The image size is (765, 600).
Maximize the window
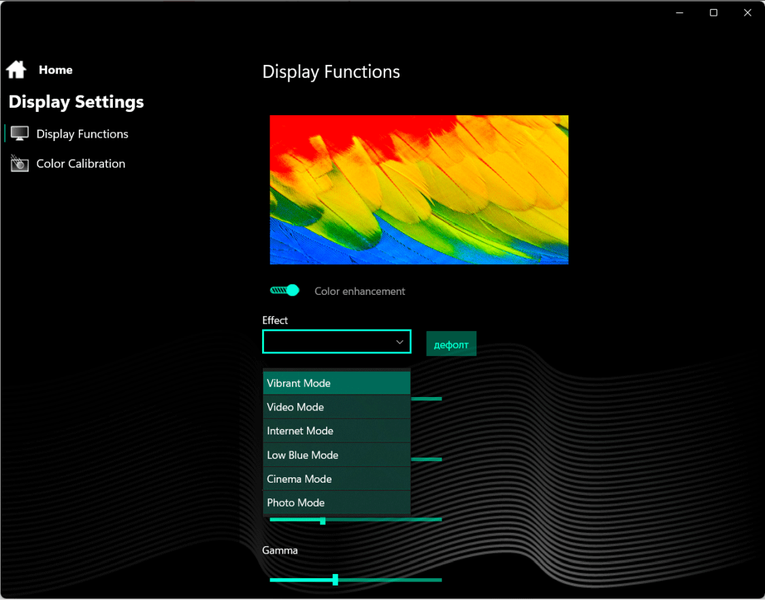[x=713, y=13]
